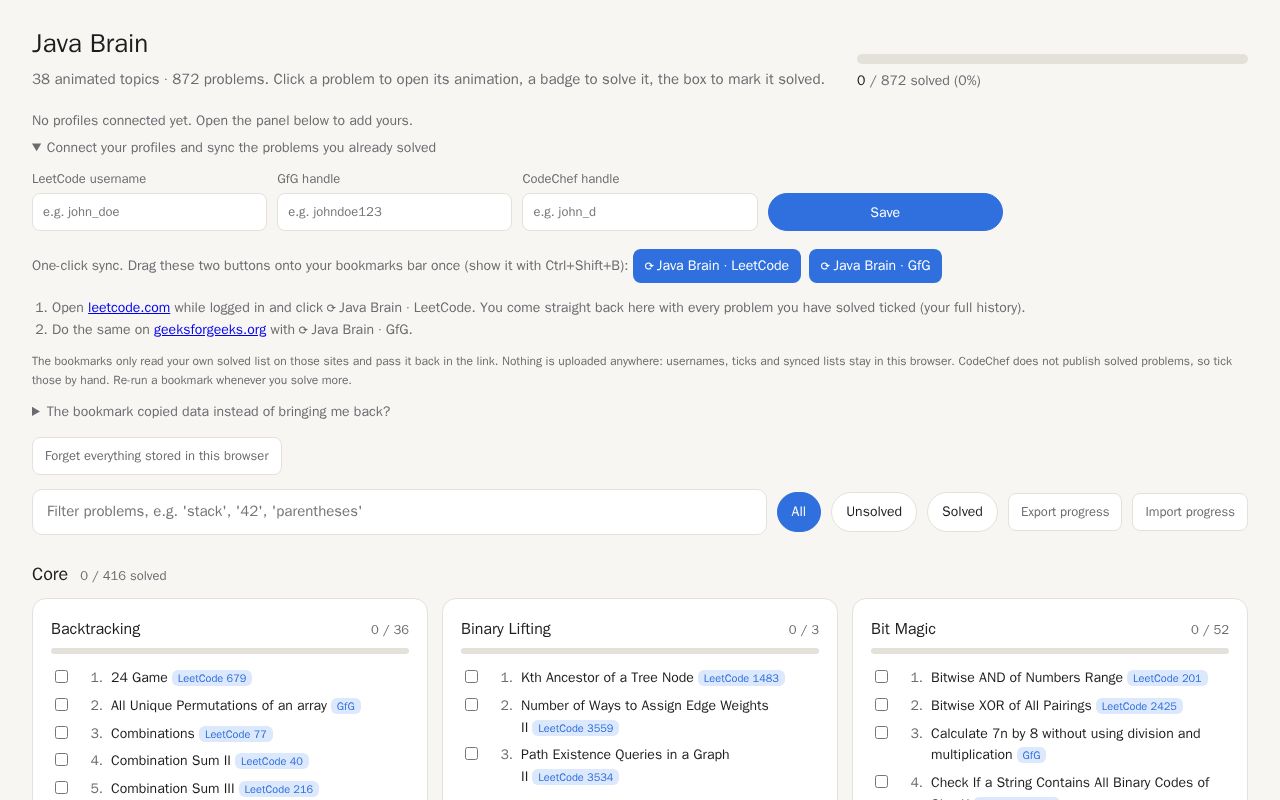Switch to Solved problems filter
This screenshot has height=800, width=1280.
[962, 512]
